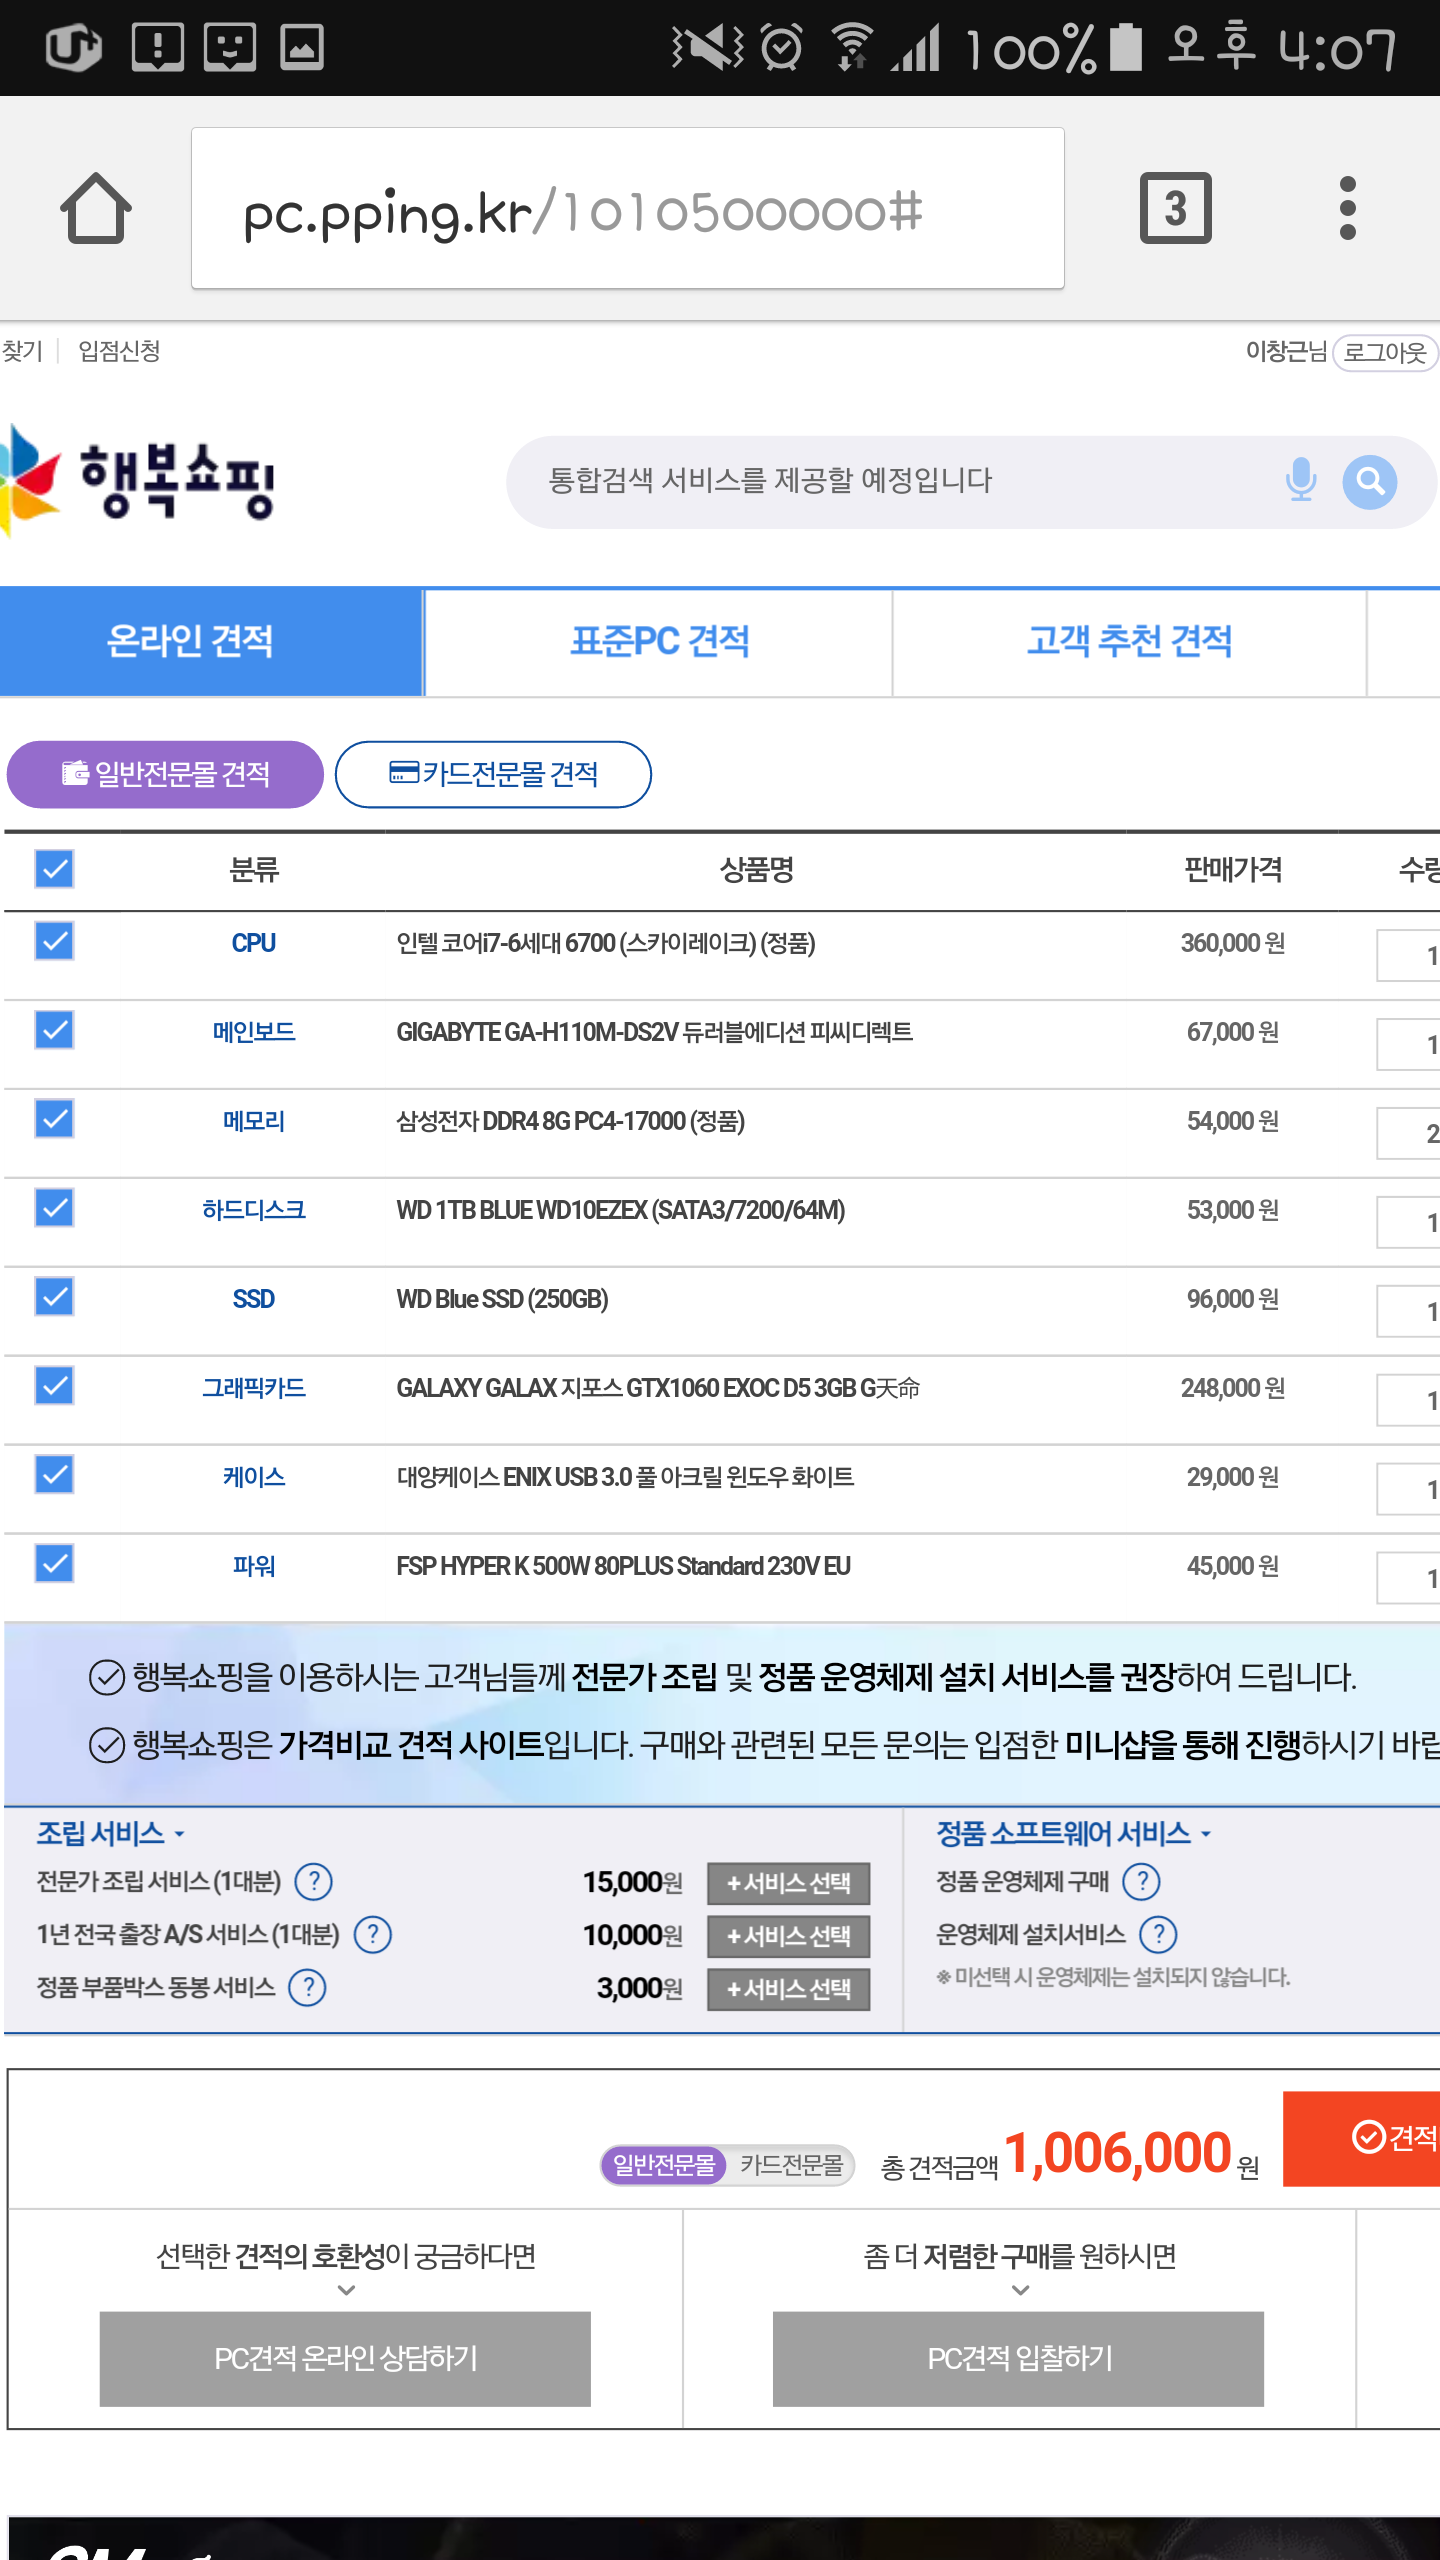Image resolution: width=1440 pixels, height=2560 pixels.
Task: Uncheck the 그래픽카드 row checkbox
Action: pos(54,1386)
